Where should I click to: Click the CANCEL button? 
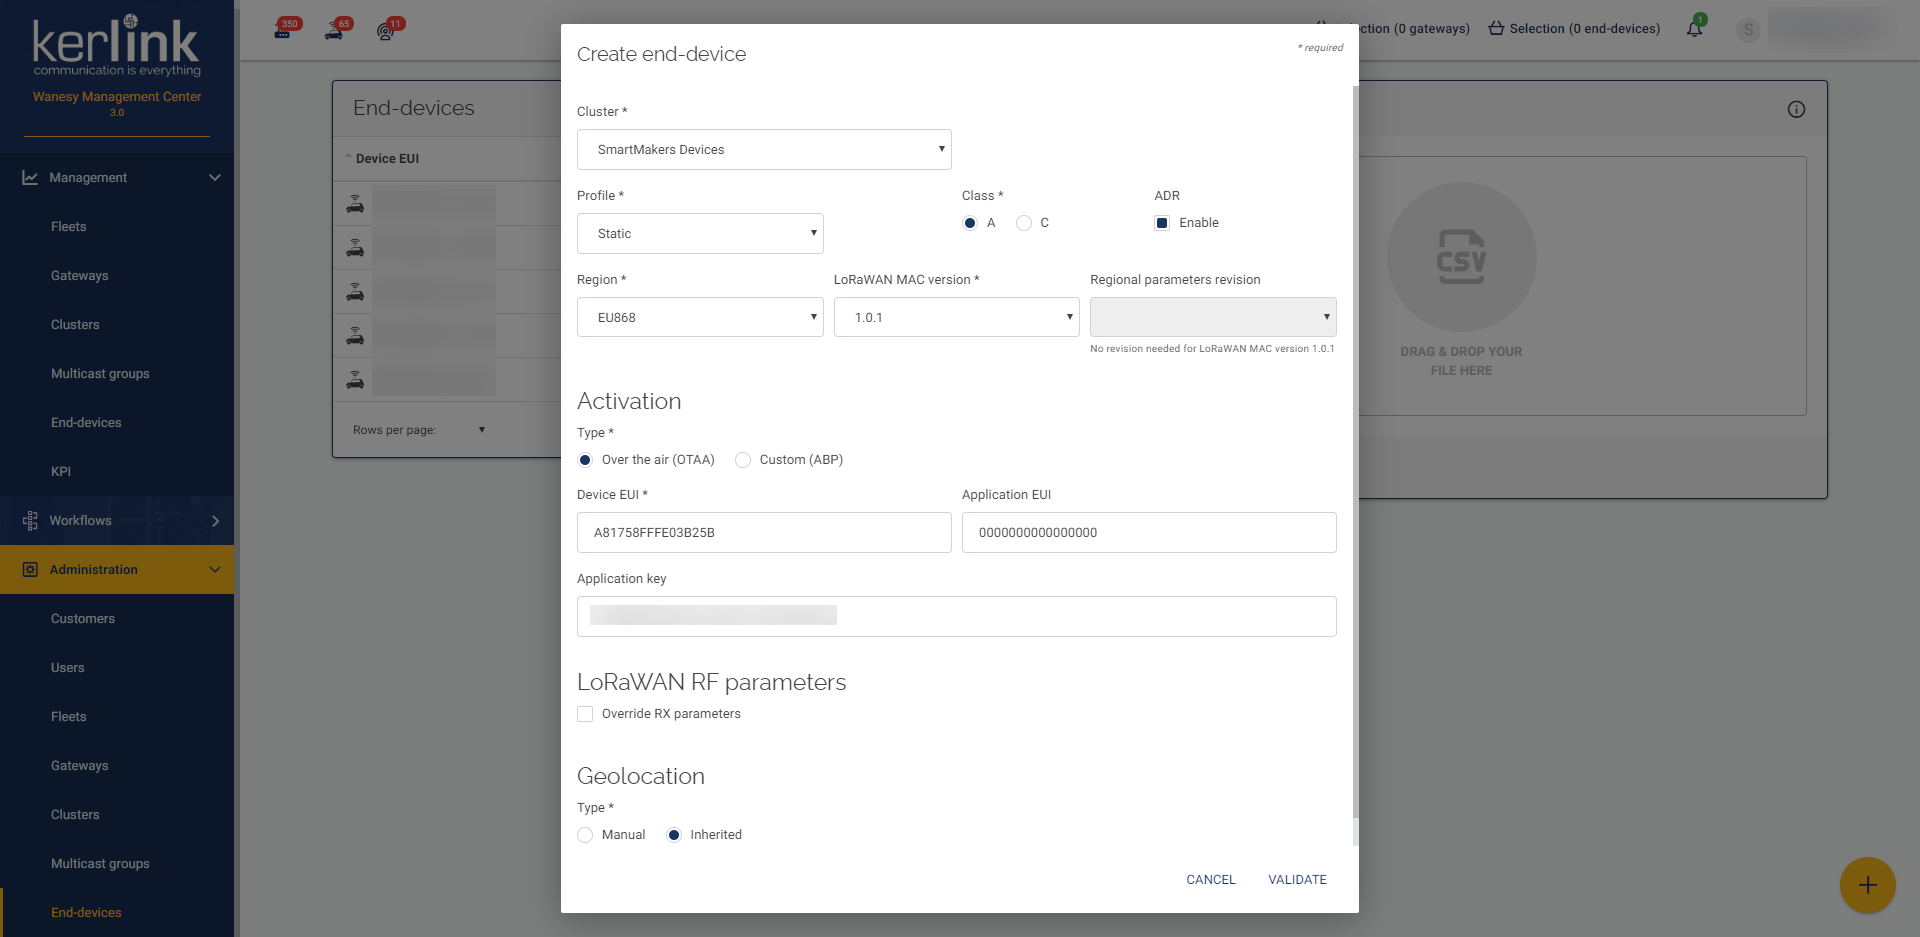tap(1210, 880)
